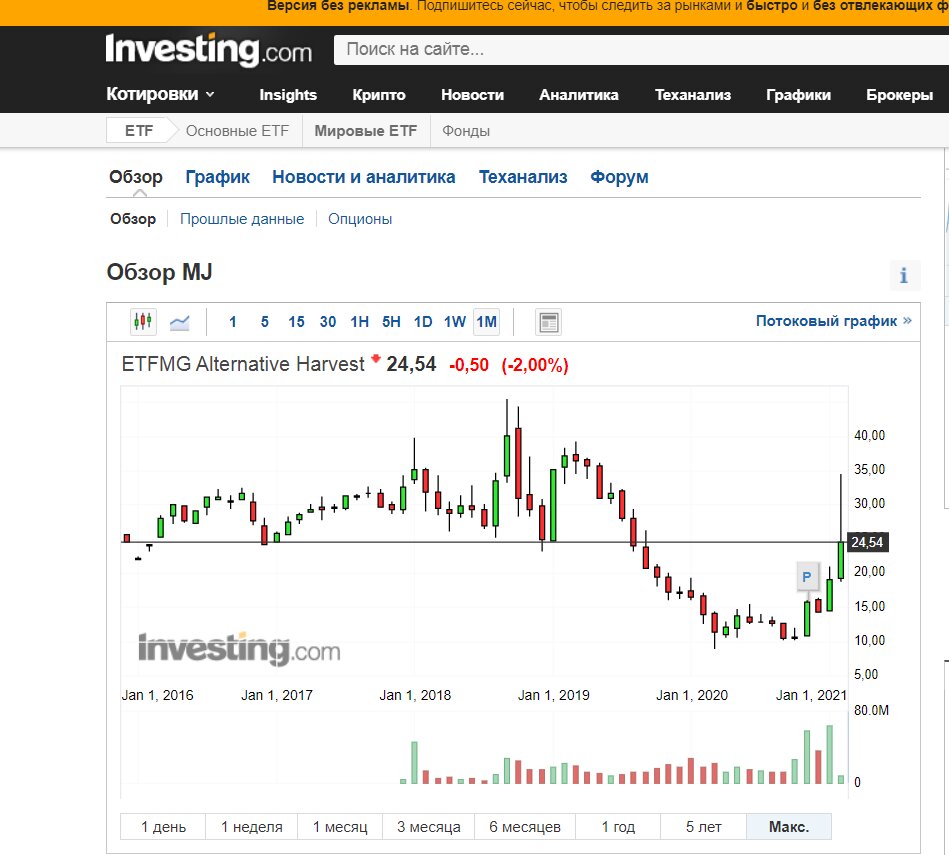This screenshot has height=855, width=949.
Task: Open Брокеры in the top navigation
Action: point(899,95)
